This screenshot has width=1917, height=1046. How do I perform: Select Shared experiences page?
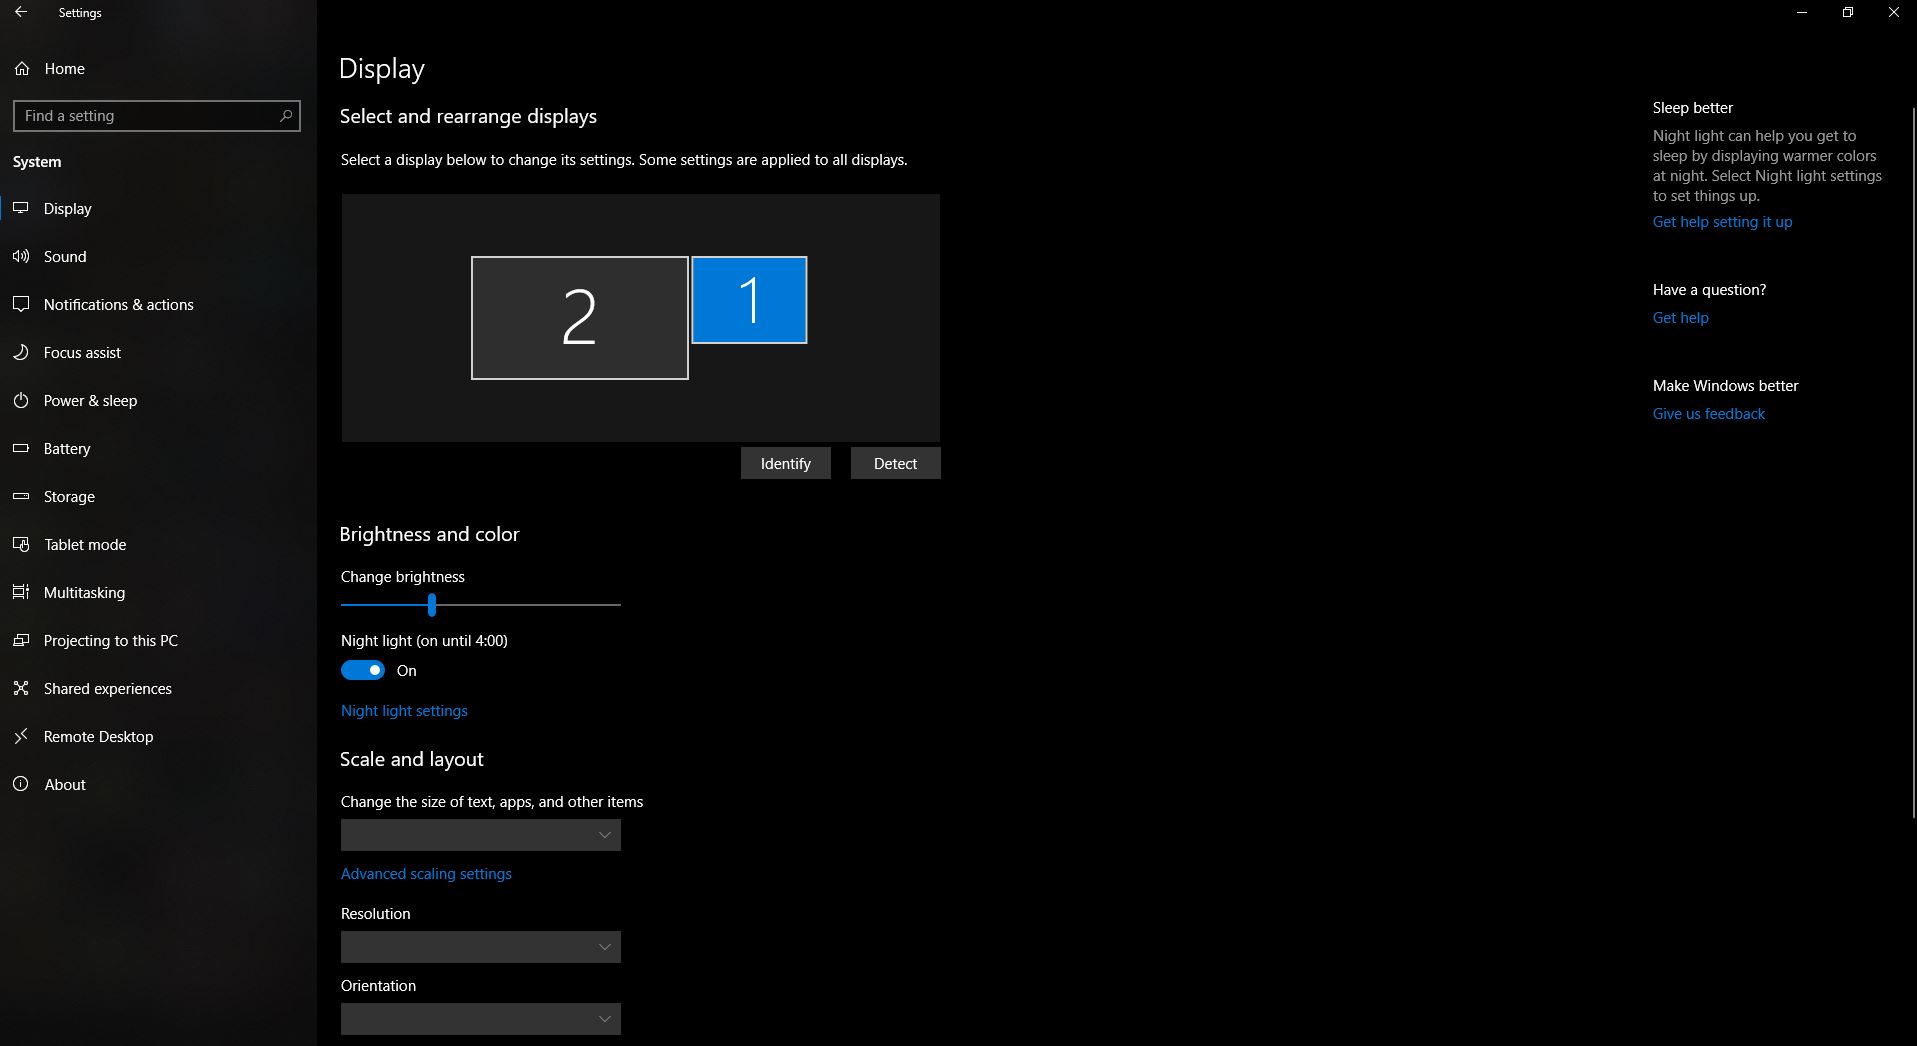158,688
